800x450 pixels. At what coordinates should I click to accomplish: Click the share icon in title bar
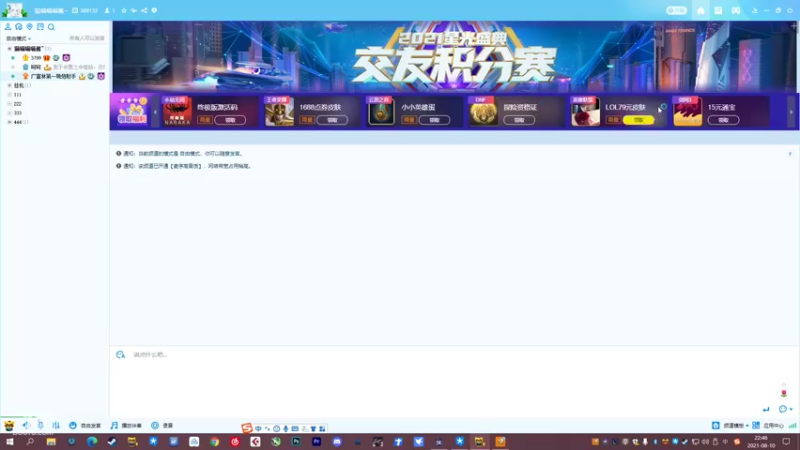(144, 10)
